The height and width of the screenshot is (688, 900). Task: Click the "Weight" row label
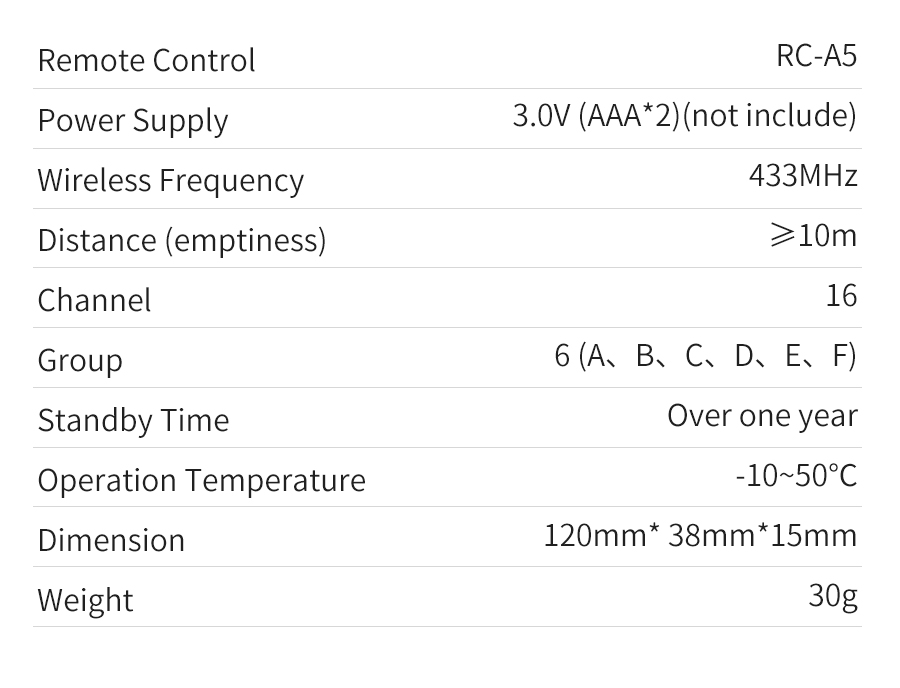(x=85, y=600)
